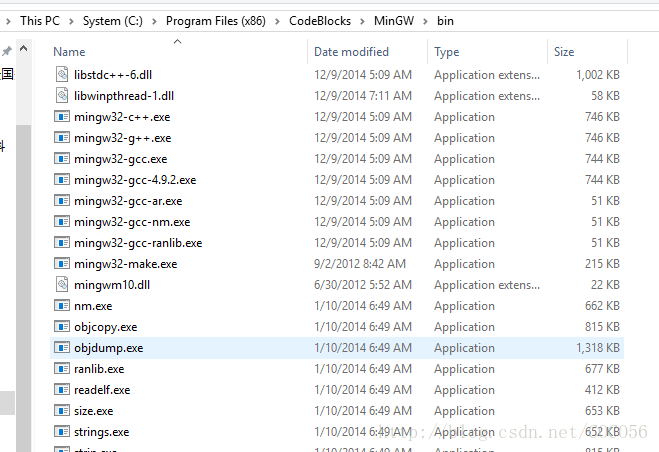The image size is (659, 452).
Task: Click the mingw32-gcc-ranlib.exe application icon
Action: pos(62,243)
